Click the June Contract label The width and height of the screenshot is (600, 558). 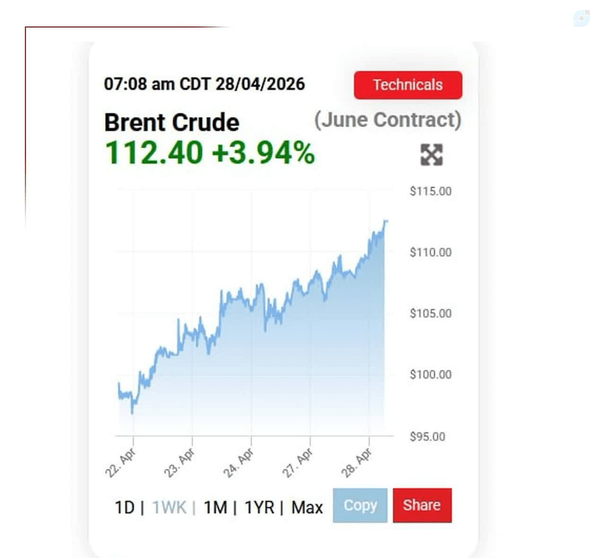tap(388, 120)
